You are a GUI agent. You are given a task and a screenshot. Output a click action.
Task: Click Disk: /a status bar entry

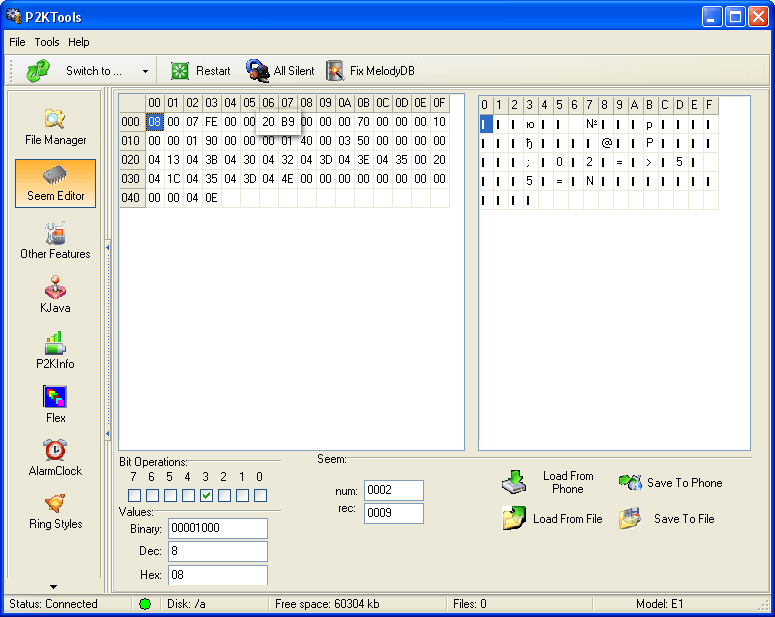(186, 604)
